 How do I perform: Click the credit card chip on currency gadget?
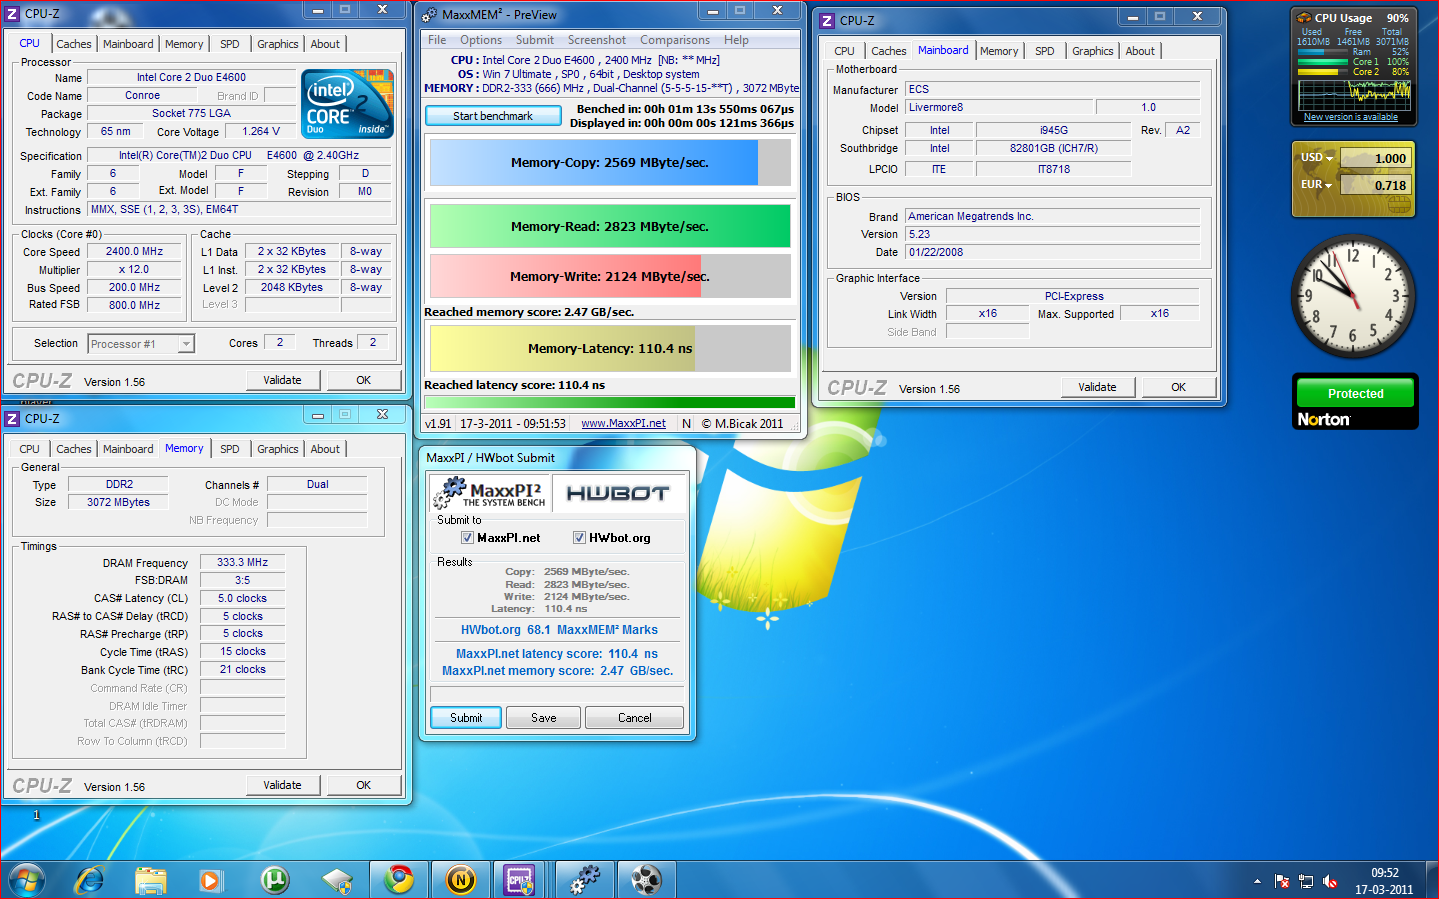(1398, 204)
